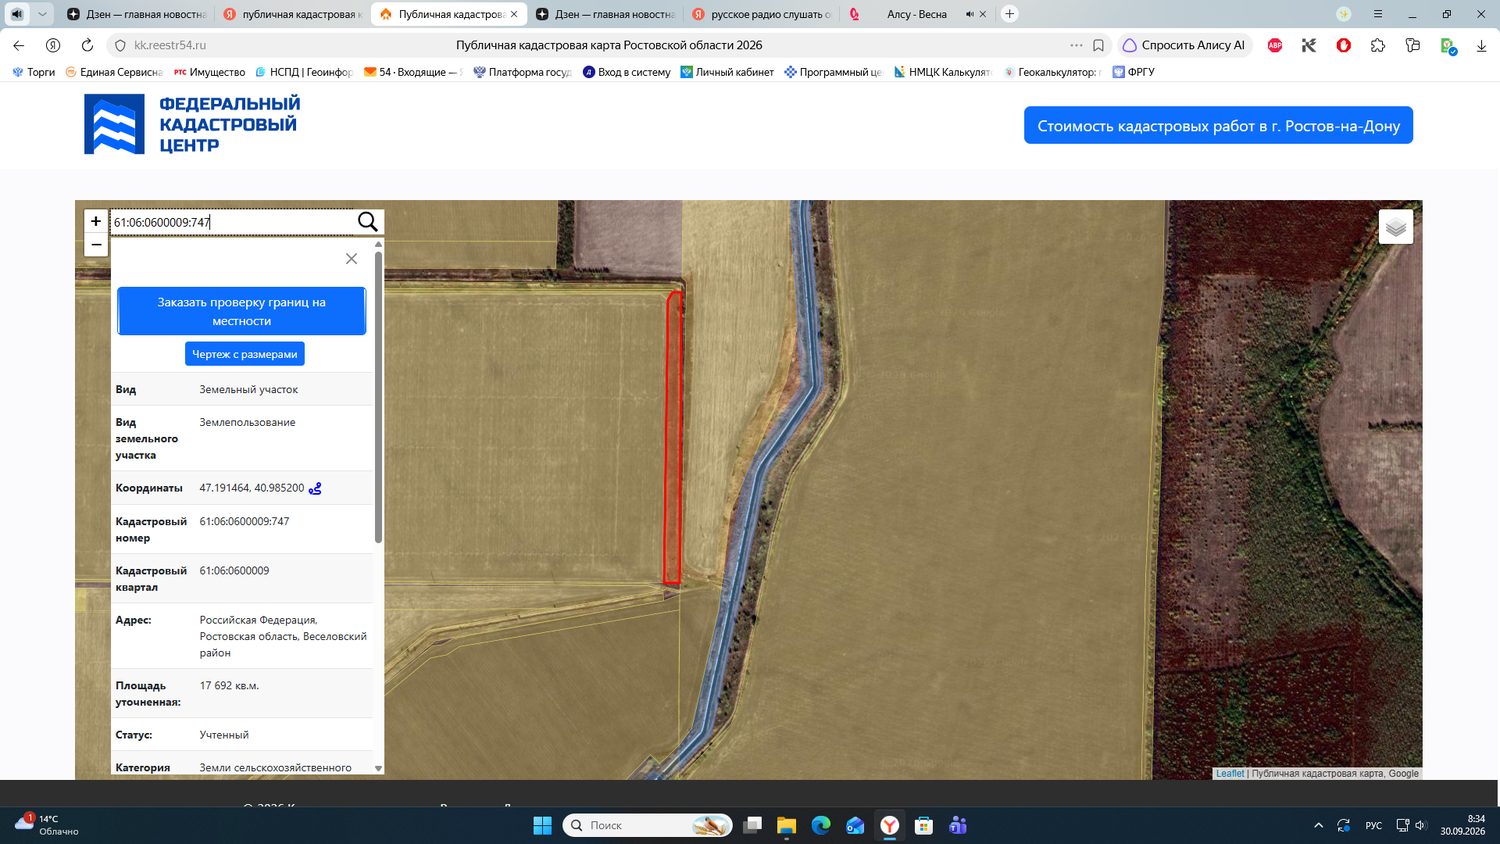The height and width of the screenshot is (844, 1500).
Task: Open the Federal Cadastral Center logo
Action: click(192, 125)
